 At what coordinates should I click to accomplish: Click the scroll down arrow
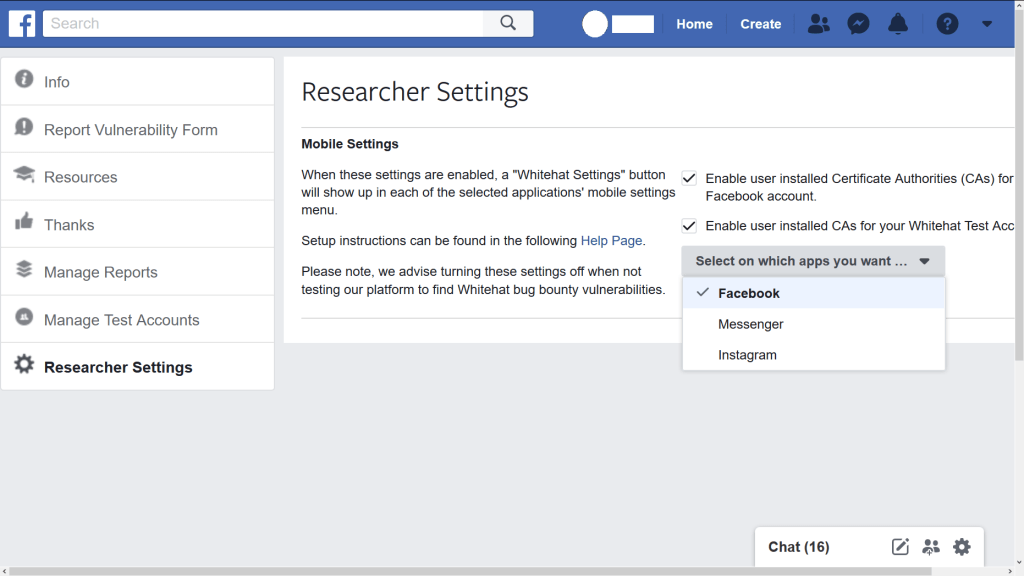(x=1019, y=562)
